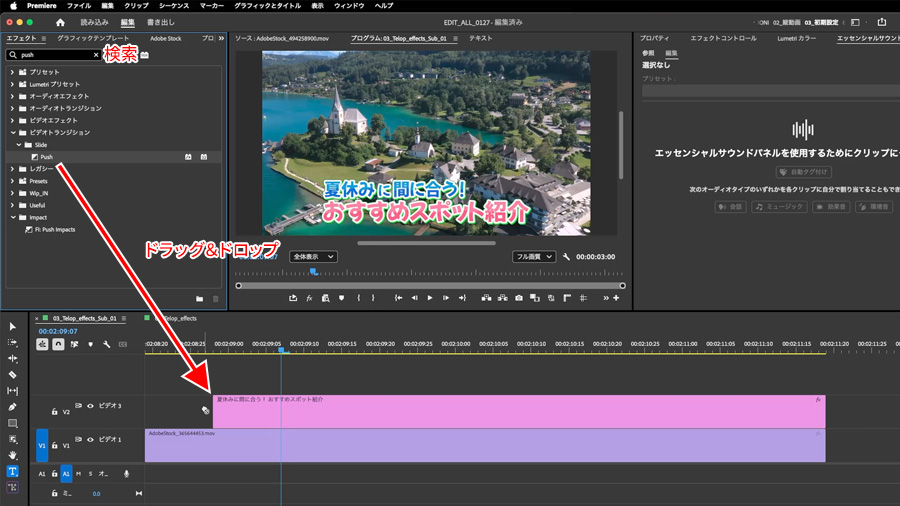Select the Hand tool

pos(13,455)
